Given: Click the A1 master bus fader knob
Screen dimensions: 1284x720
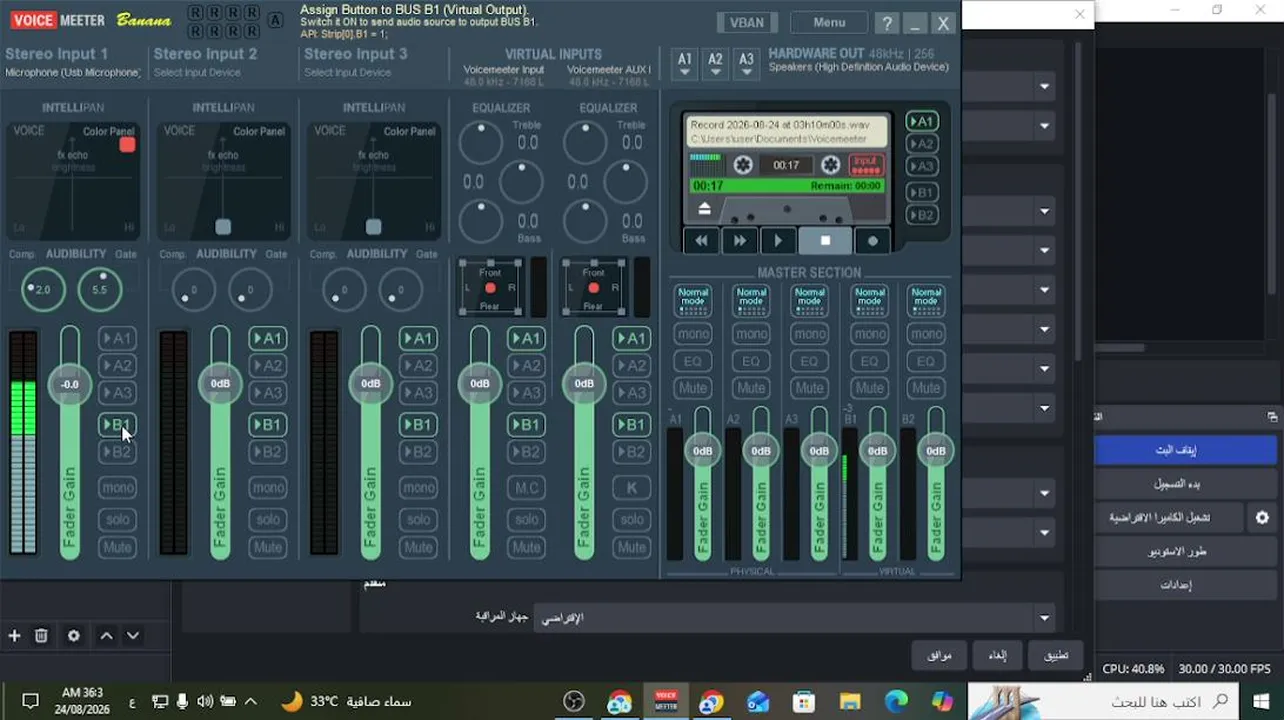Looking at the screenshot, I should pyautogui.click(x=703, y=451).
